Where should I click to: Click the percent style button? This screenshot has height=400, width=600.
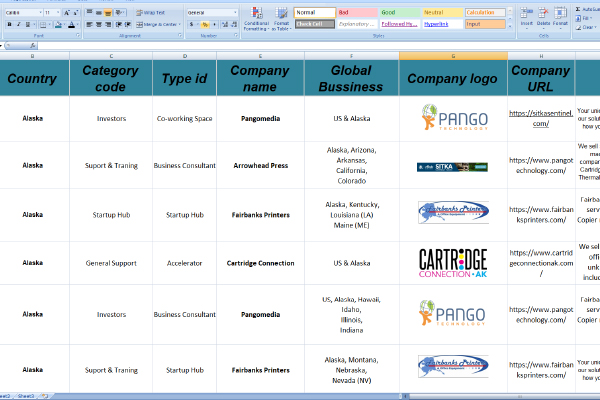coord(201,23)
